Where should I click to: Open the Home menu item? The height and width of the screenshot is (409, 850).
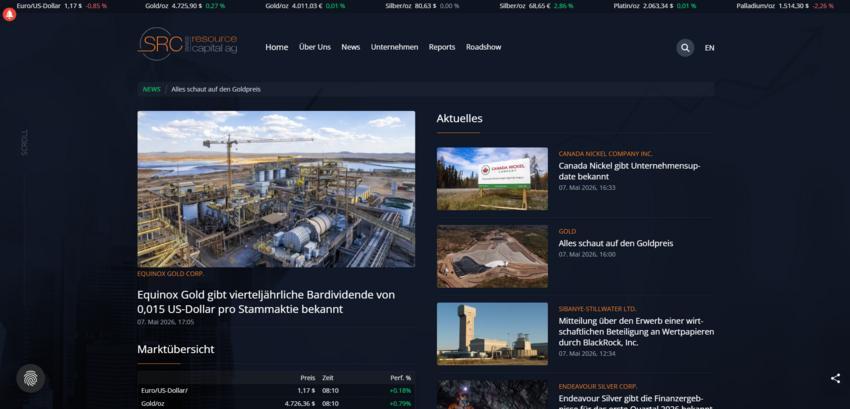[276, 47]
